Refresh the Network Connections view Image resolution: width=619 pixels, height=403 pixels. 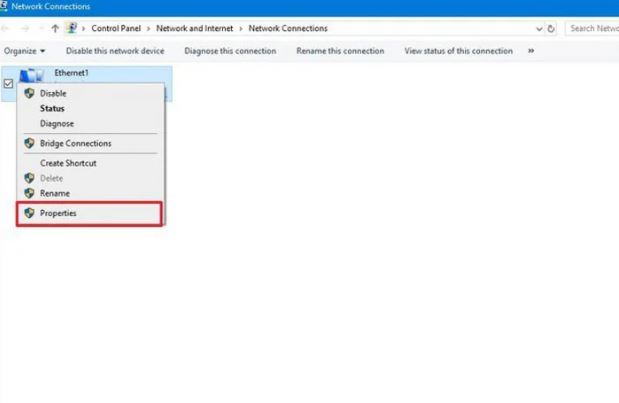click(551, 28)
